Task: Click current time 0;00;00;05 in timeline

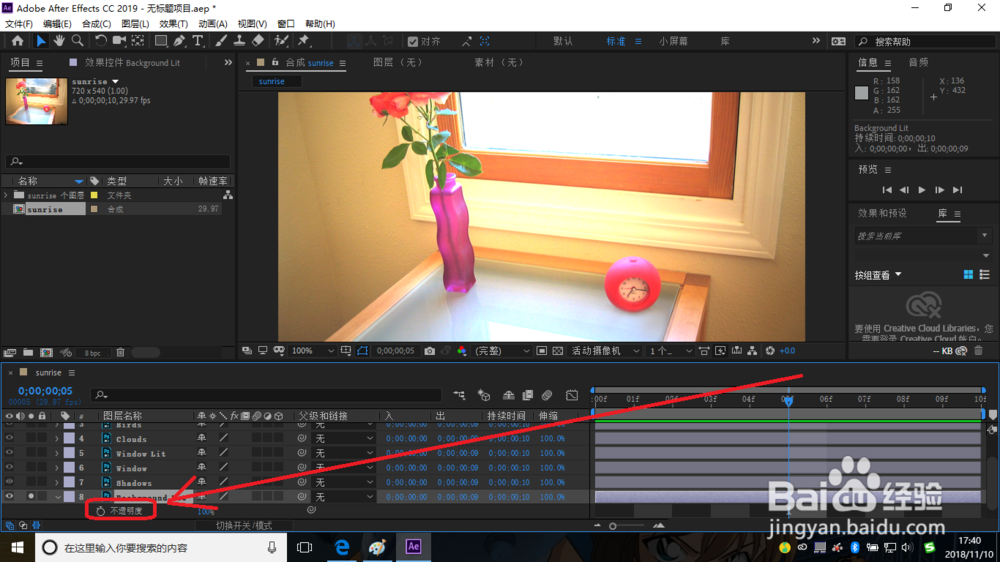Action: [45, 391]
